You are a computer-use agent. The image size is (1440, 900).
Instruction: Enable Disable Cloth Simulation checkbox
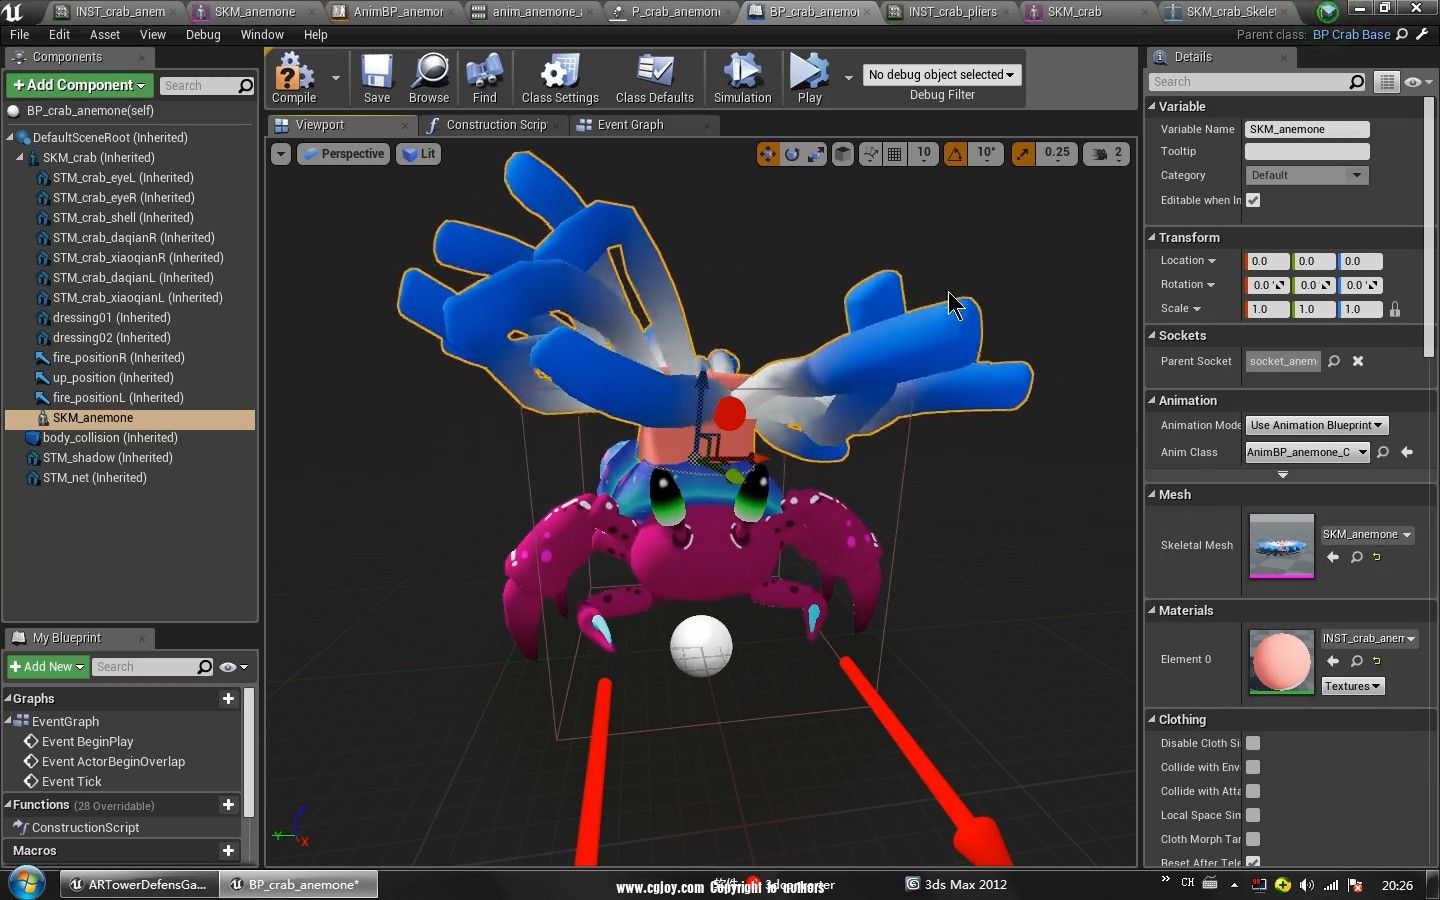(x=1253, y=743)
